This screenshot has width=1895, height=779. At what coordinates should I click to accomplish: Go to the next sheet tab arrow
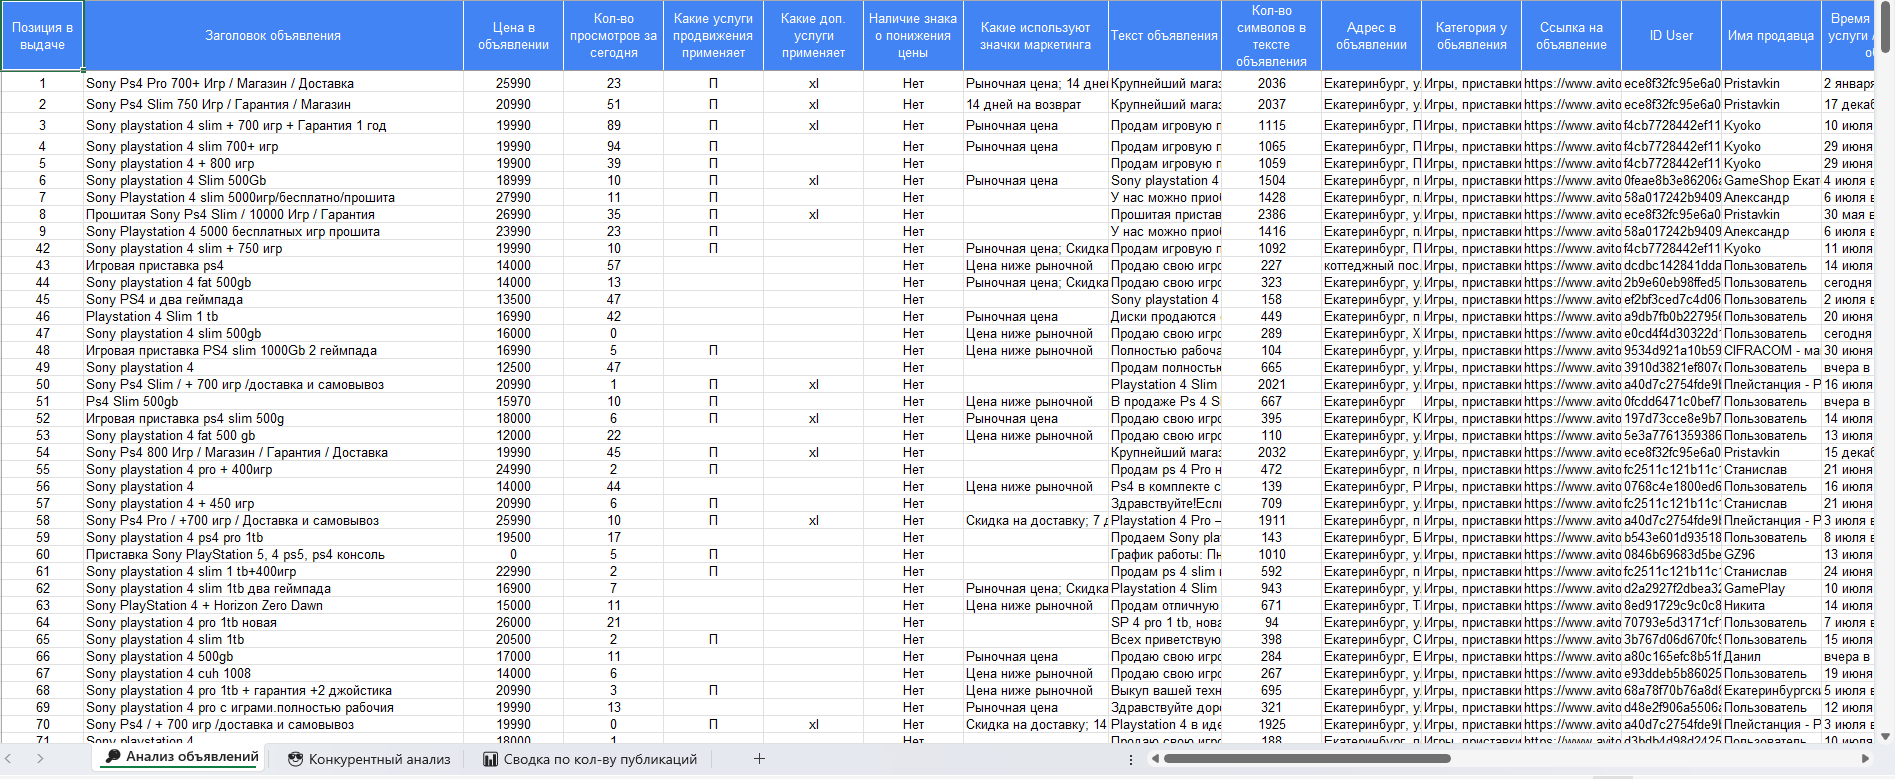[40, 759]
